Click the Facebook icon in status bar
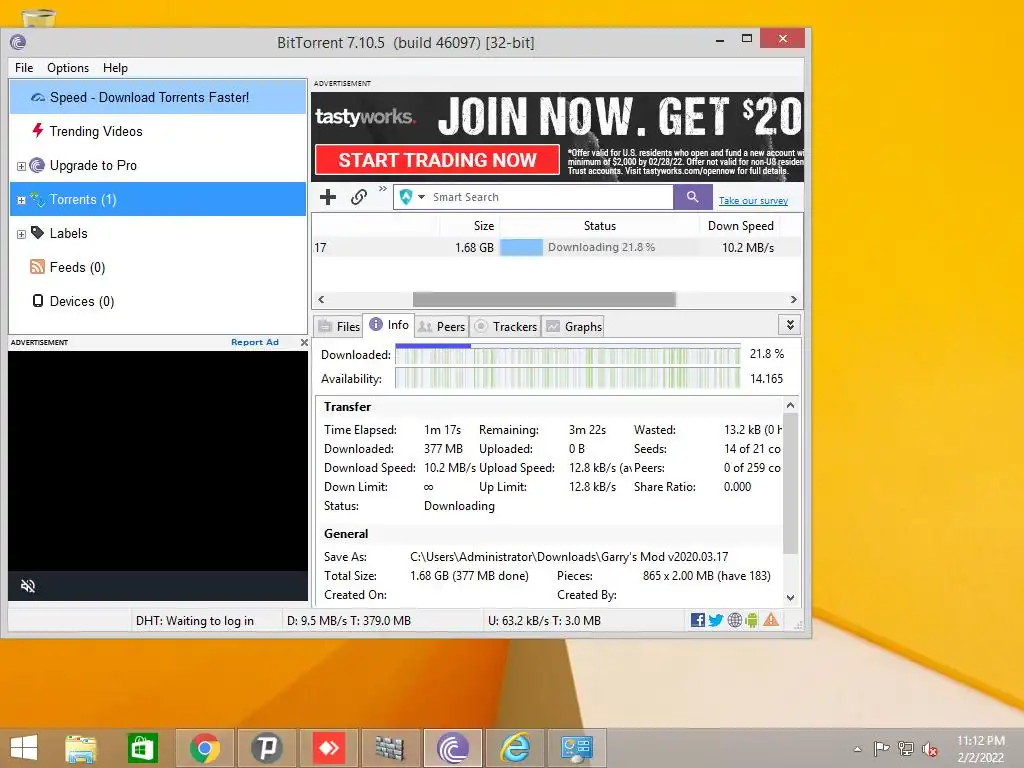1024x768 pixels. click(697, 620)
